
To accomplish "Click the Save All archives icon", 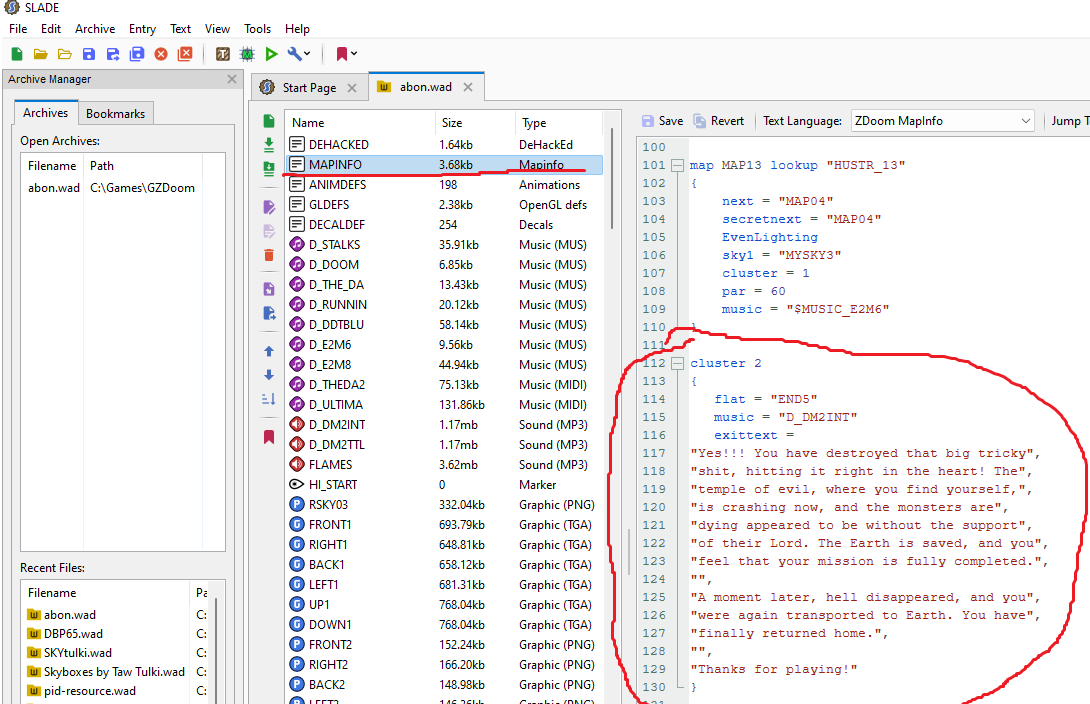I will 137,54.
